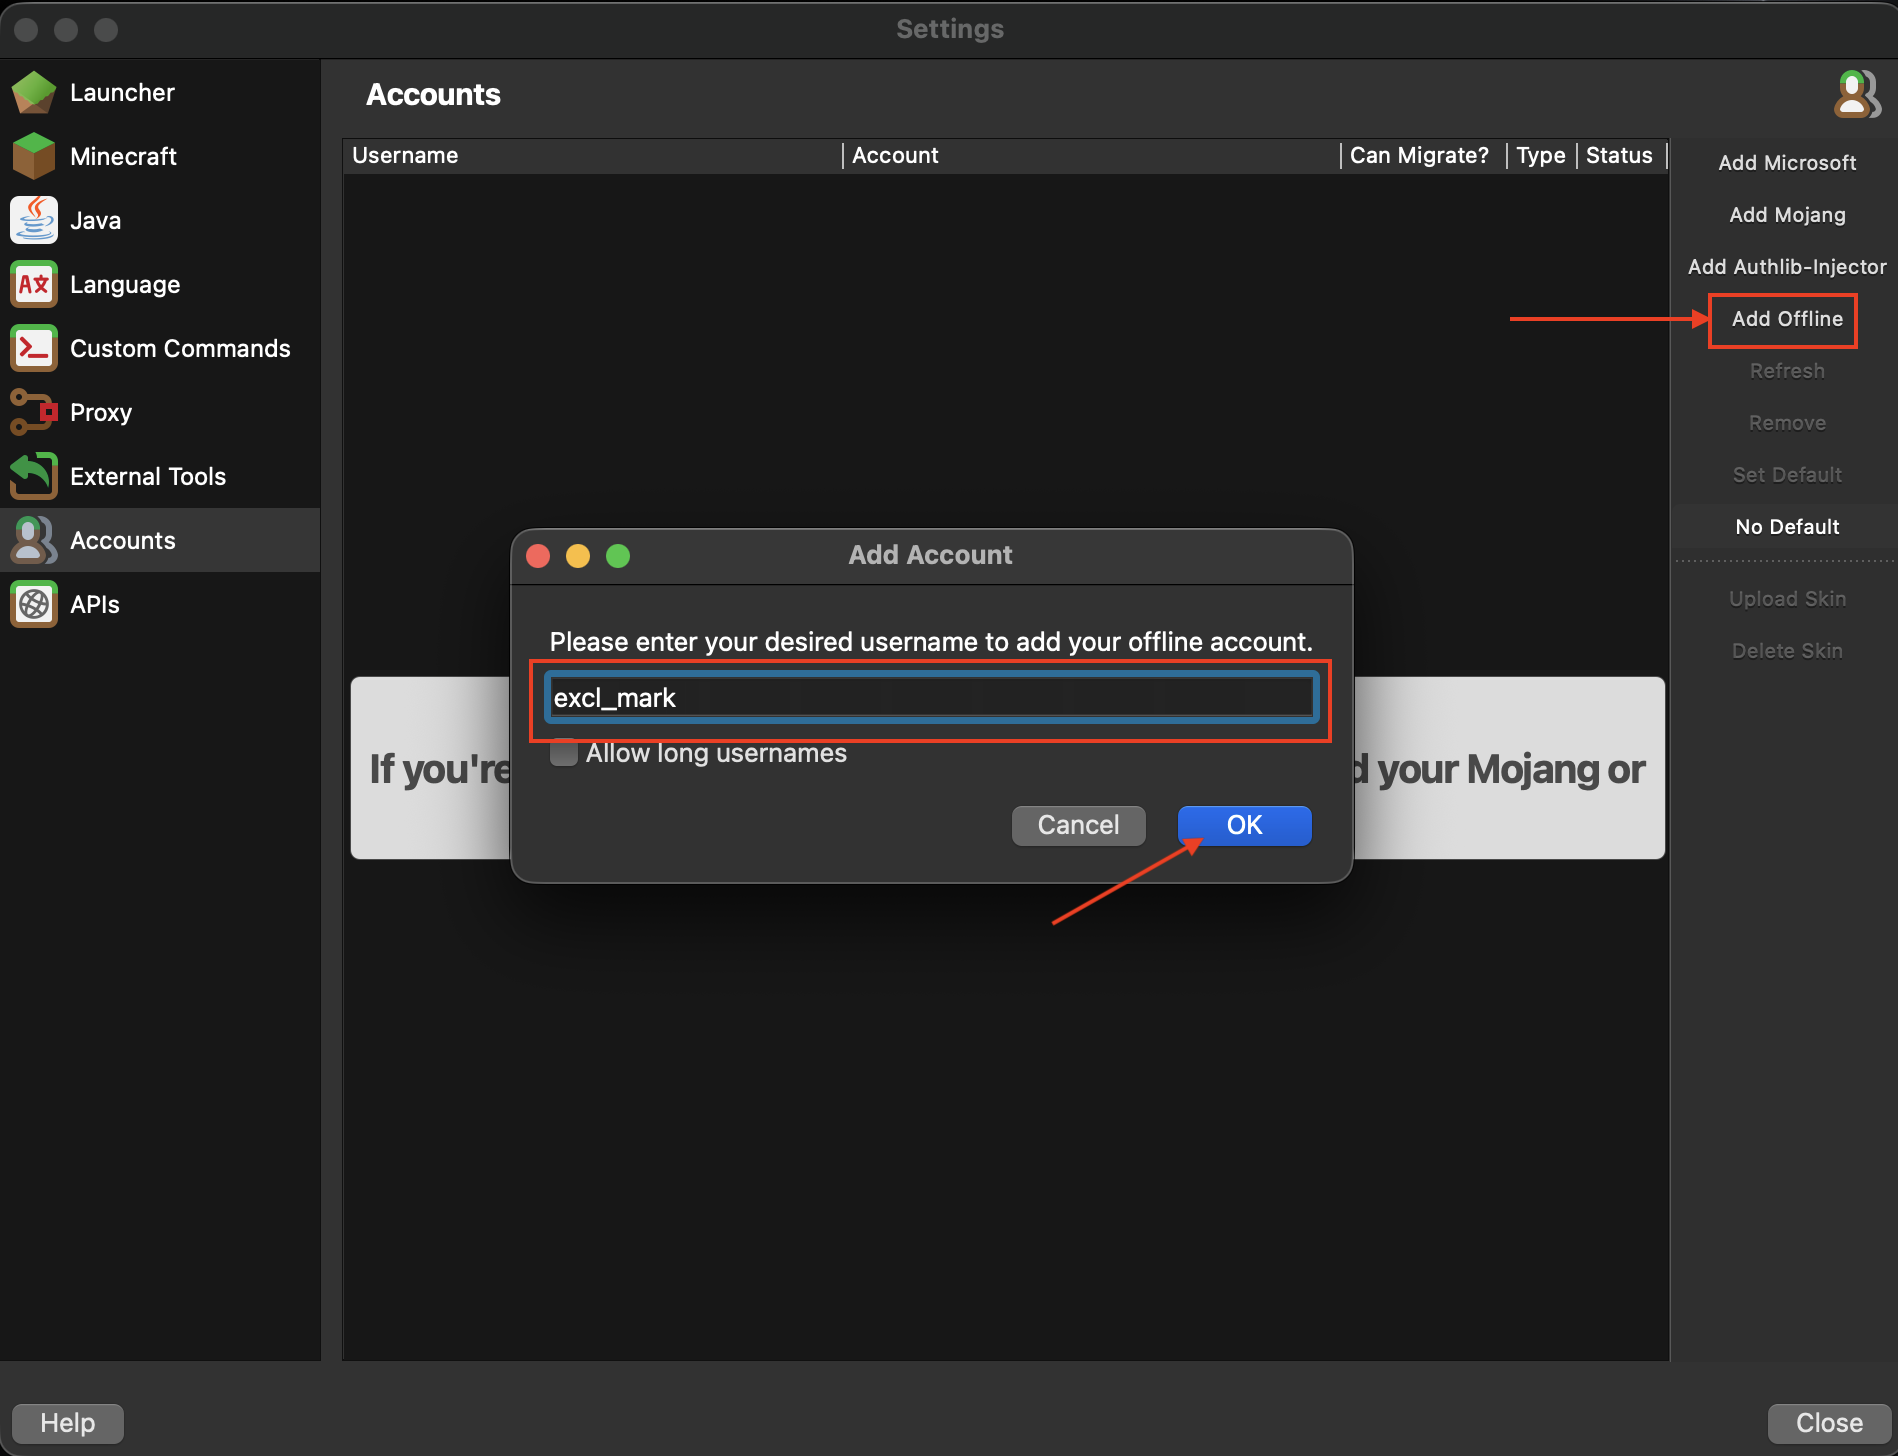Open Language settings via its icon

click(x=34, y=284)
